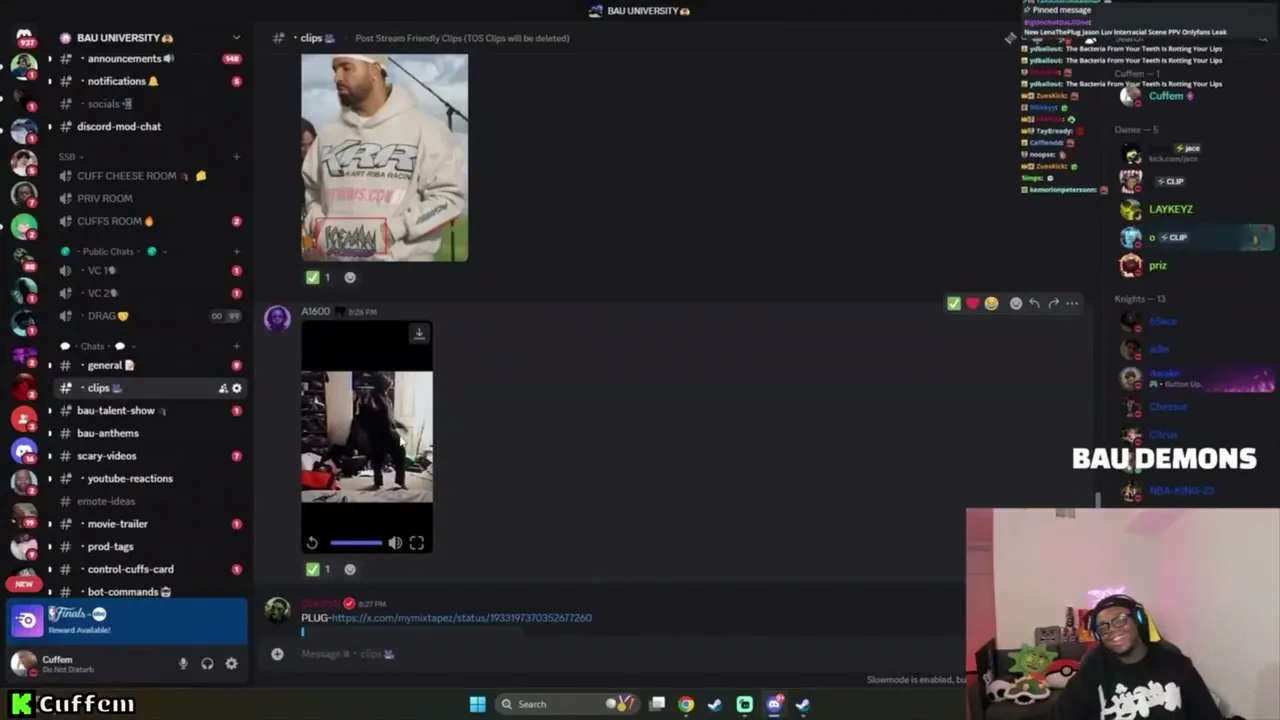View the KRR hoodie image attachment
The image size is (1280, 720).
(385, 158)
